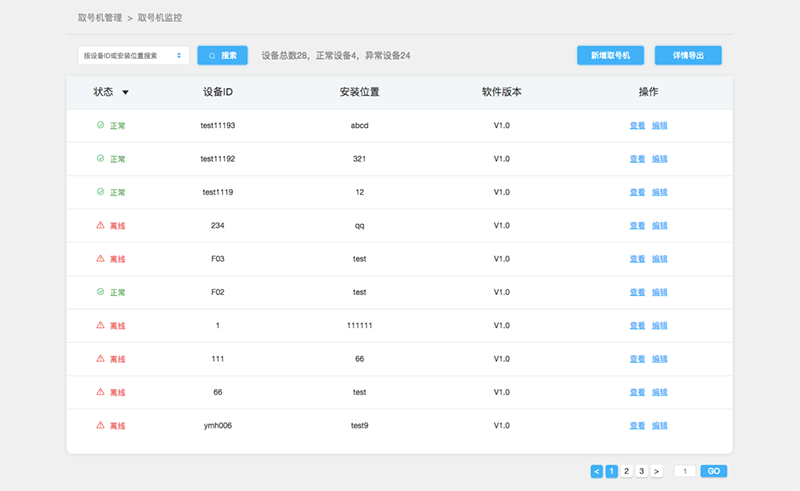Image resolution: width=800 pixels, height=491 pixels.
Task: View device F03
Action: 637,259
